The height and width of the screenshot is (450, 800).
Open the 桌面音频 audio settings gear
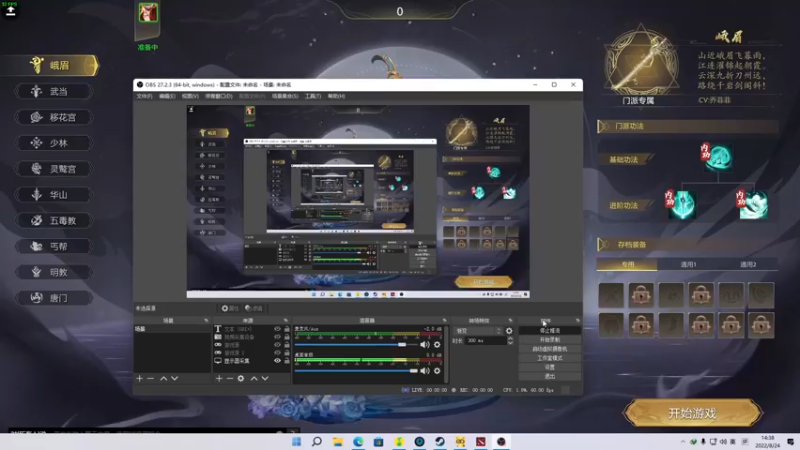437,371
